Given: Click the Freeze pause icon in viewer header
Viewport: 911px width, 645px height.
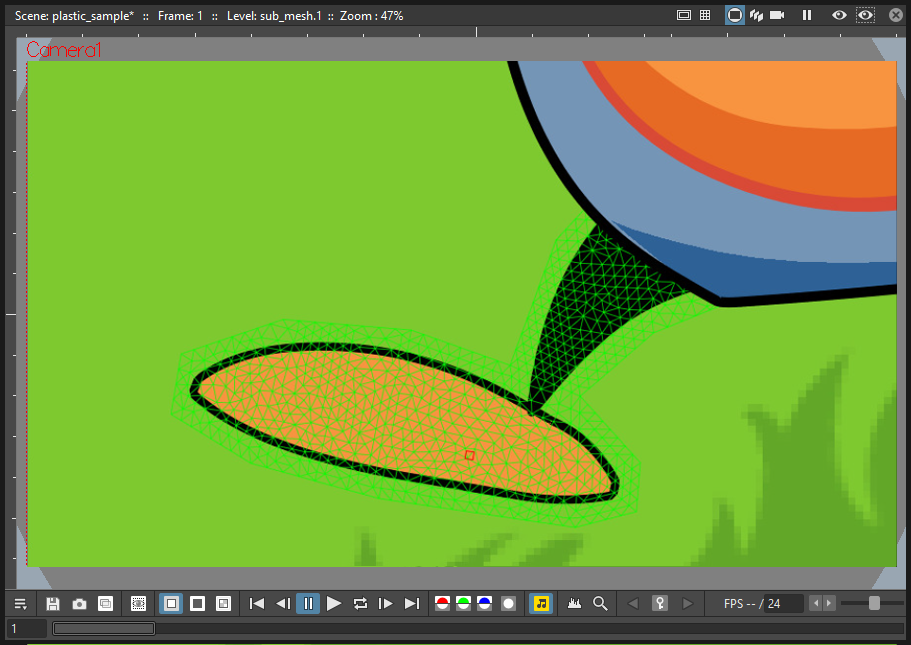Looking at the screenshot, I should coord(807,15).
